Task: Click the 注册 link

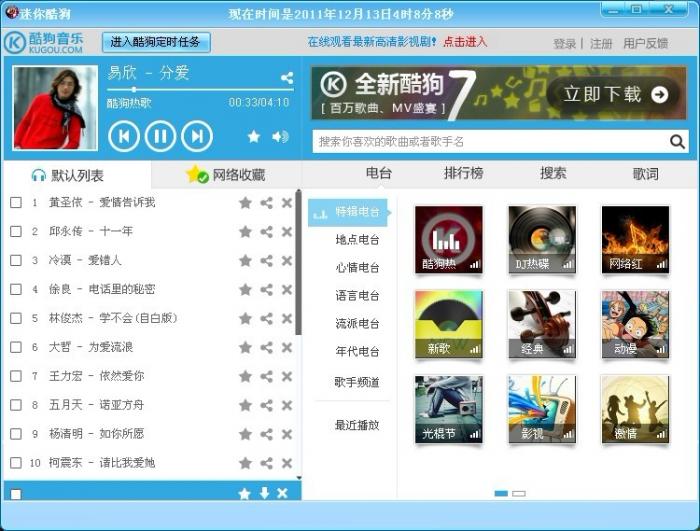Action: click(x=601, y=43)
